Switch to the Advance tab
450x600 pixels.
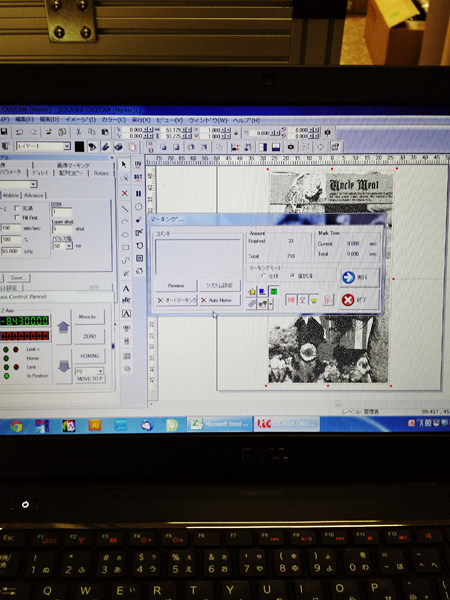(x=34, y=195)
